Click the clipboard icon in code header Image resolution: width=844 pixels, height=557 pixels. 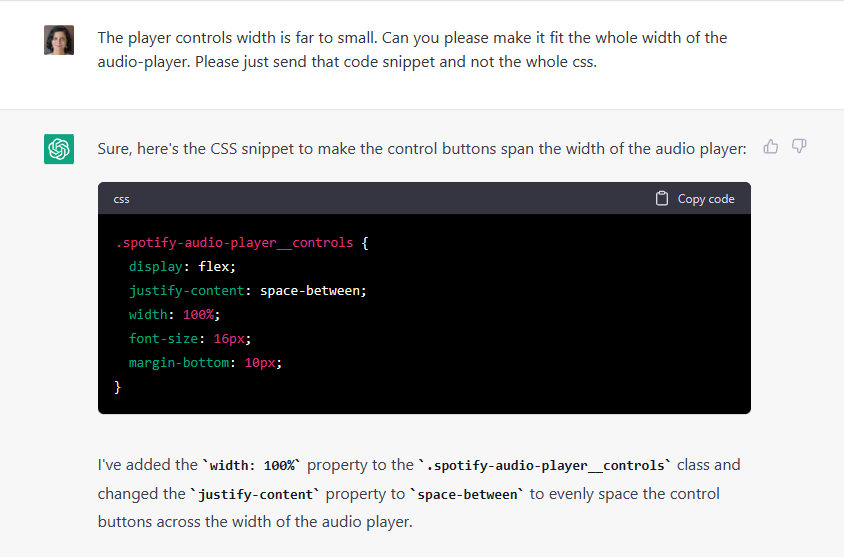click(x=662, y=199)
